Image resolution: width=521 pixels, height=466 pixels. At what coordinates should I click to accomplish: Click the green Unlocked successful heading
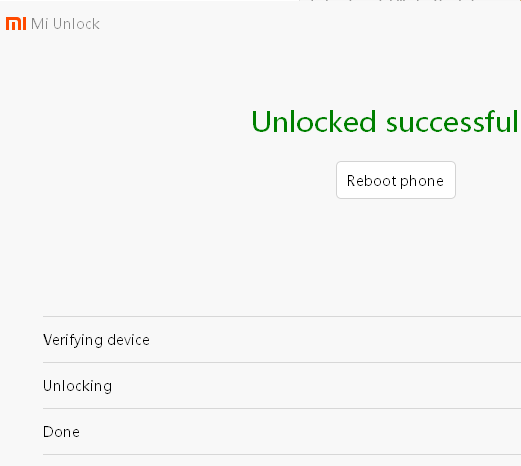coord(386,122)
